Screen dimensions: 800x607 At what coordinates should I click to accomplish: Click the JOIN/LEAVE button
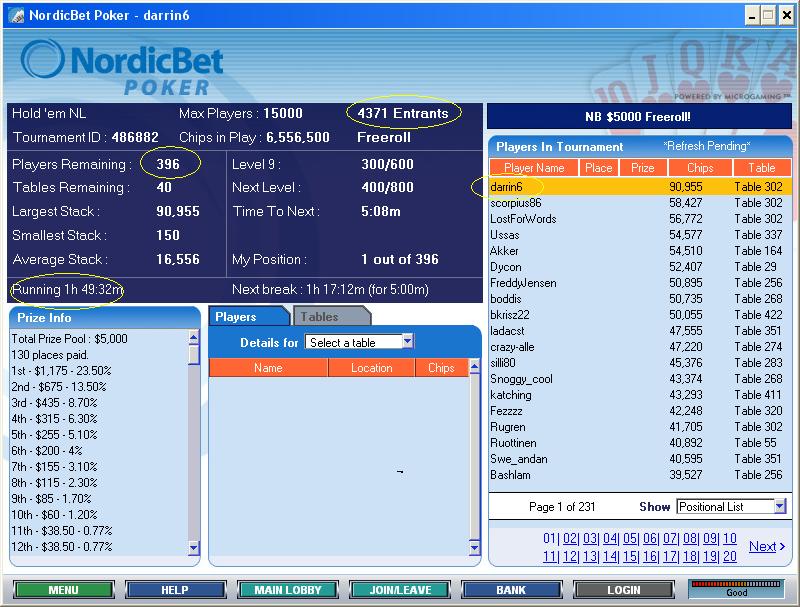click(400, 590)
